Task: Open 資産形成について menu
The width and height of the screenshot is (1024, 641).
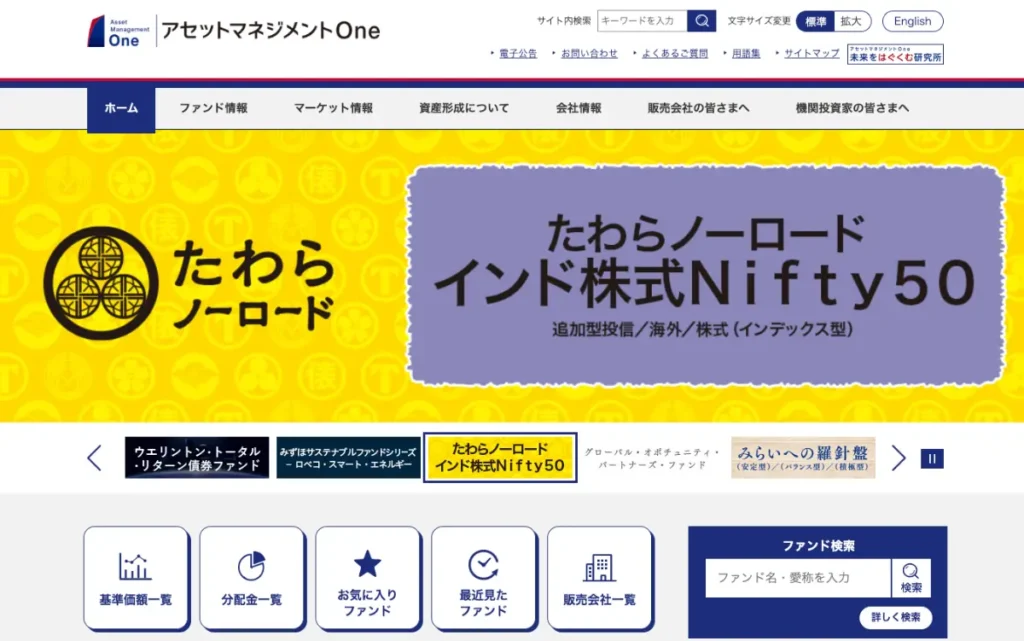Action: coord(464,108)
